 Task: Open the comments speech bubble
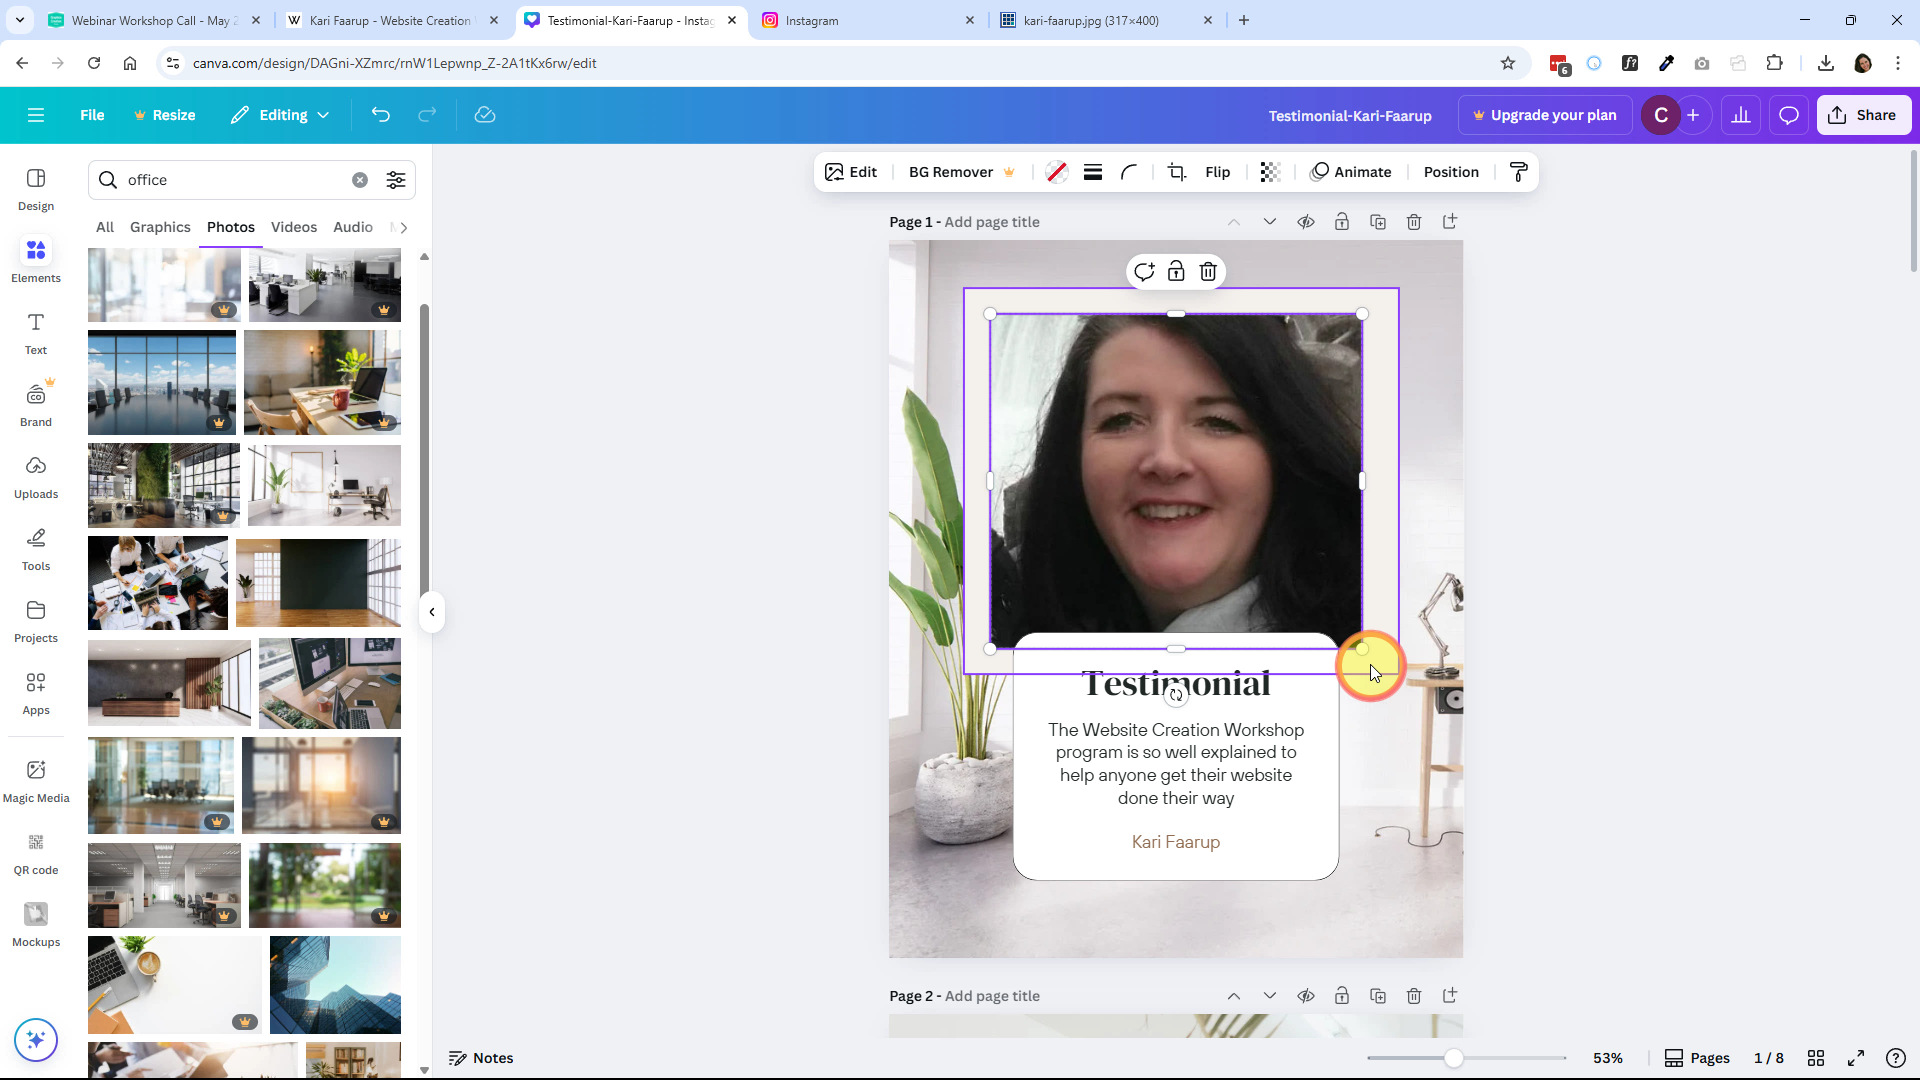click(x=1789, y=115)
